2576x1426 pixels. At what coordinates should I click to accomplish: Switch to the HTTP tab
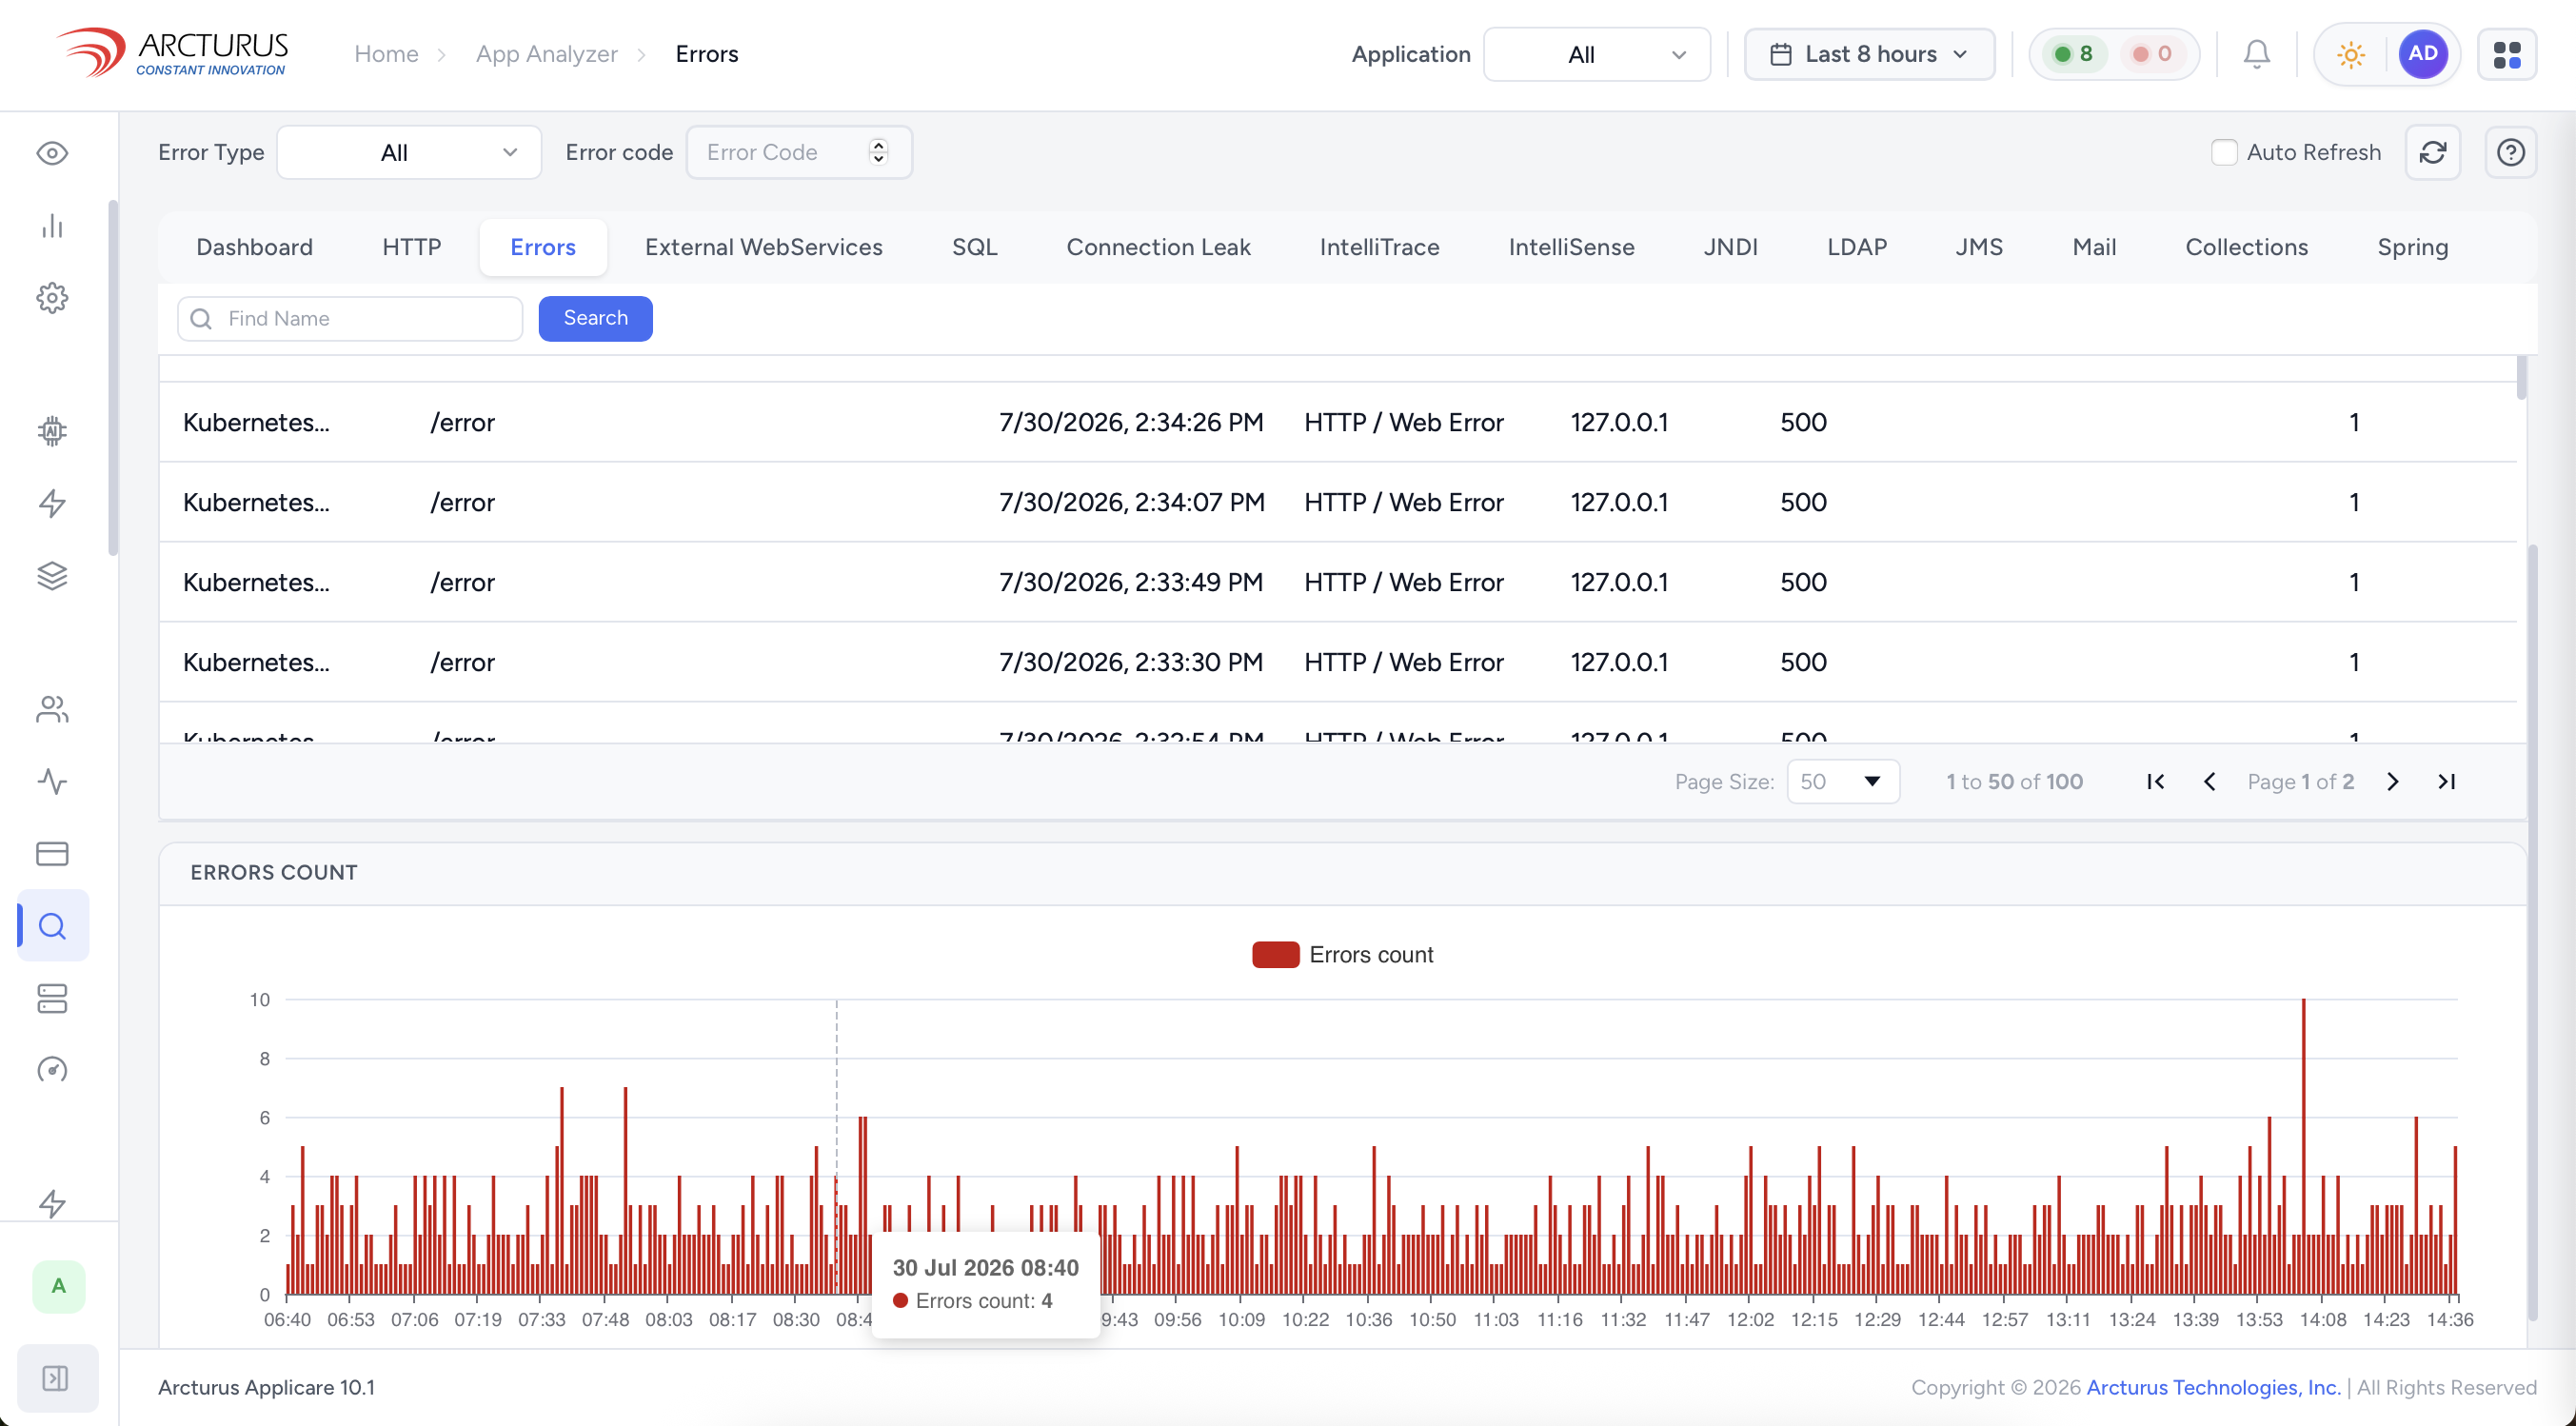coord(411,247)
